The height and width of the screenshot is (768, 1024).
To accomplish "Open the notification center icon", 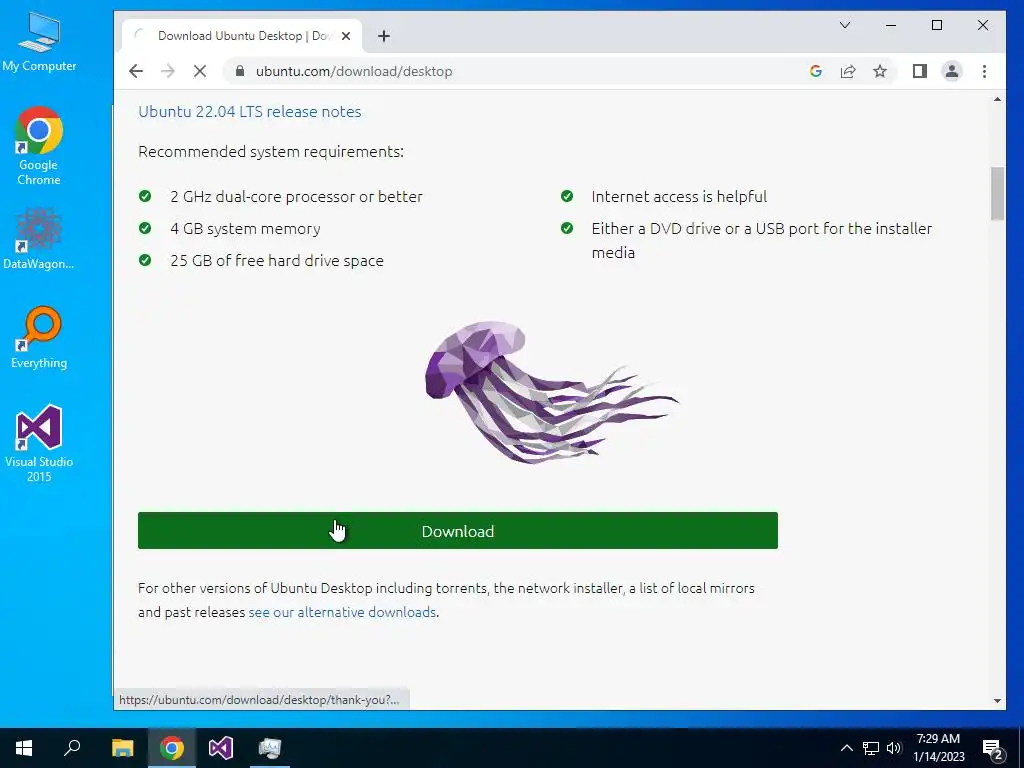I will 993,750.
